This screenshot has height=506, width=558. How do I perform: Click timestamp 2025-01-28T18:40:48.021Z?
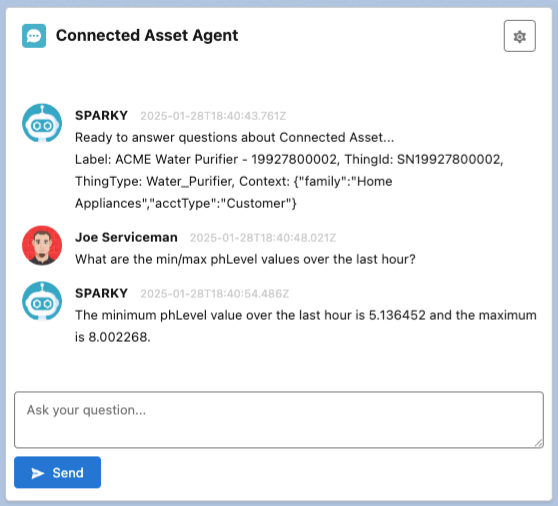(x=263, y=238)
